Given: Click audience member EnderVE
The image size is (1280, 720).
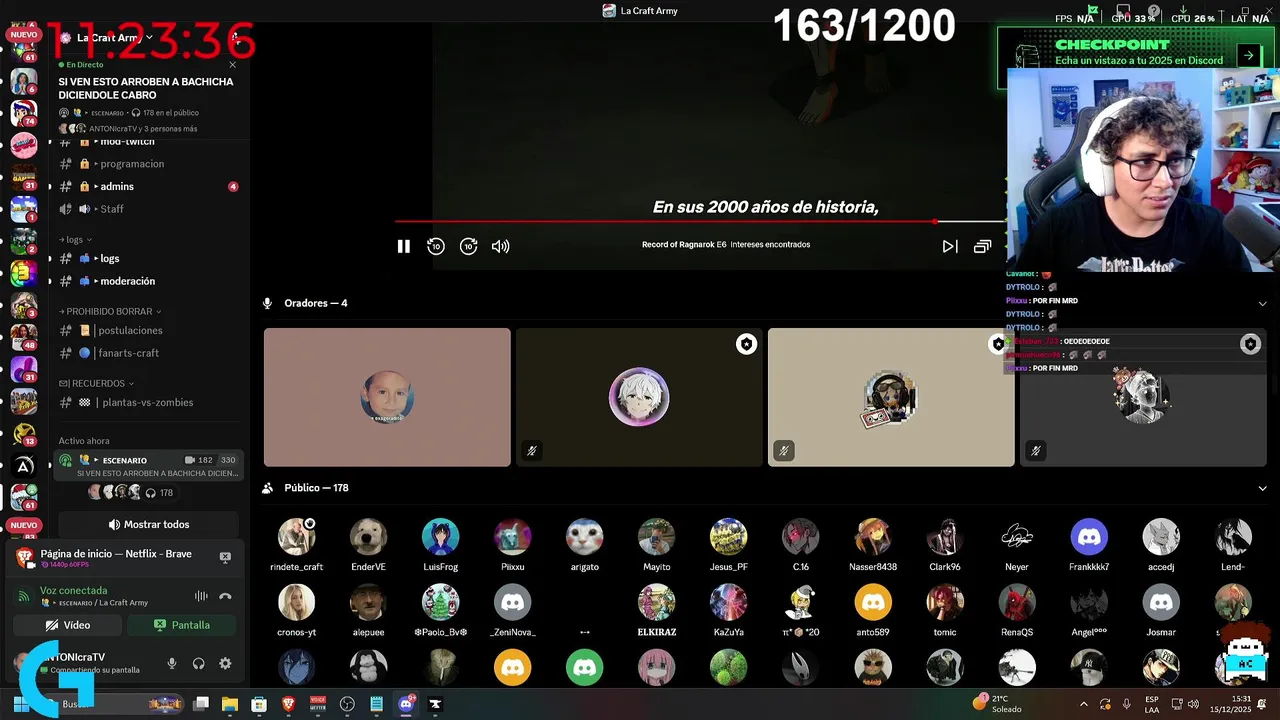Looking at the screenshot, I should coord(368,545).
